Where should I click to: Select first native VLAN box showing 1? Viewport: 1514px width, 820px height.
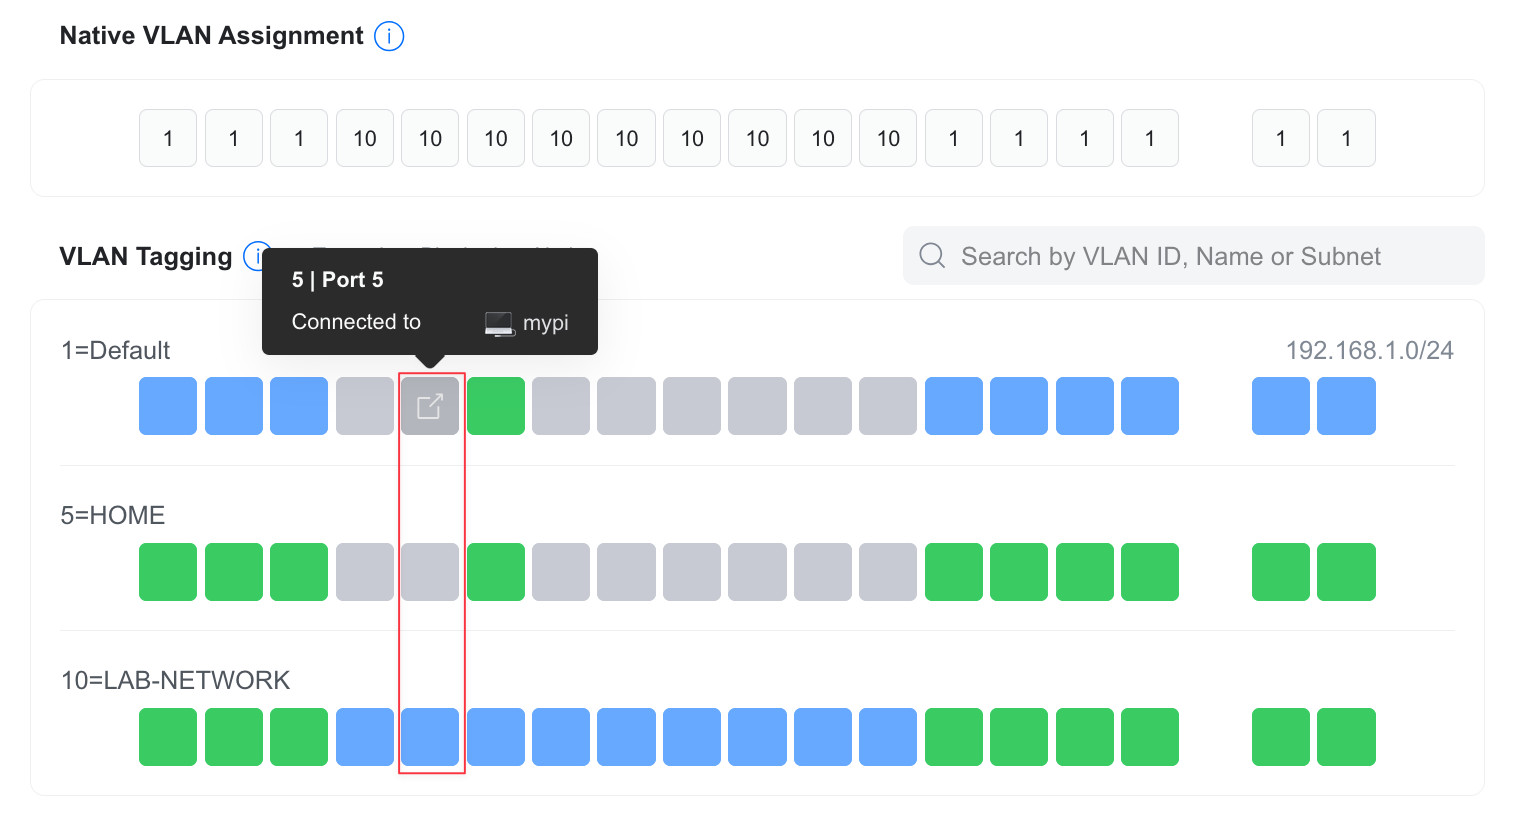[x=168, y=138]
